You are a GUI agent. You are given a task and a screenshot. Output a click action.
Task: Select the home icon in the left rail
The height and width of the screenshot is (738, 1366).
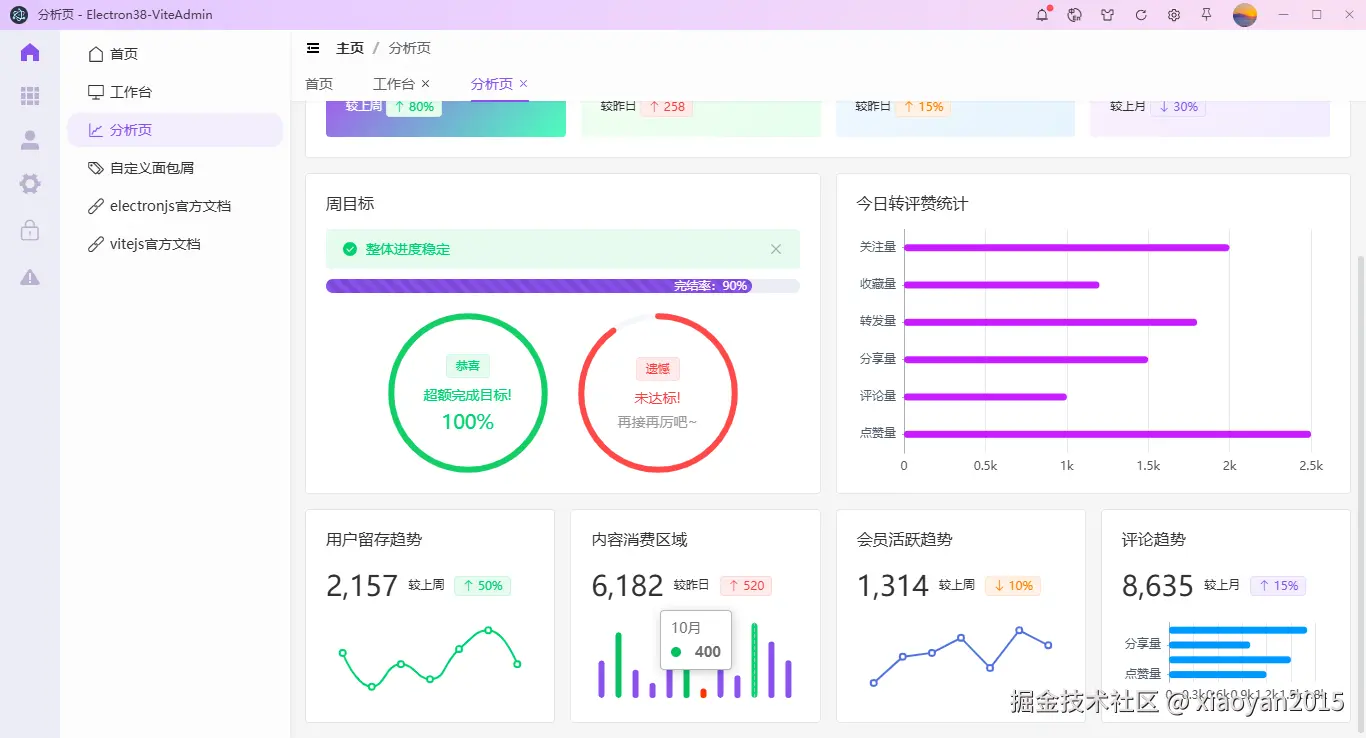point(29,52)
